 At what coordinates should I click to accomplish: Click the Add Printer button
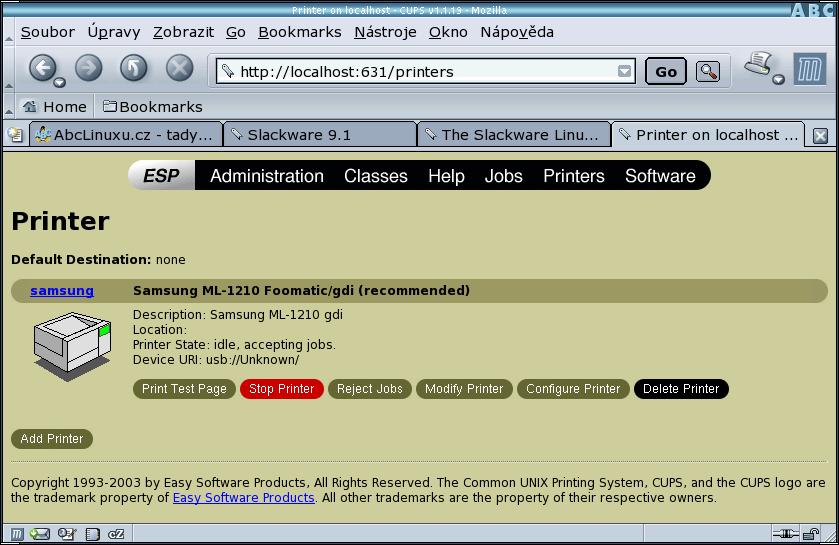[x=52, y=439]
